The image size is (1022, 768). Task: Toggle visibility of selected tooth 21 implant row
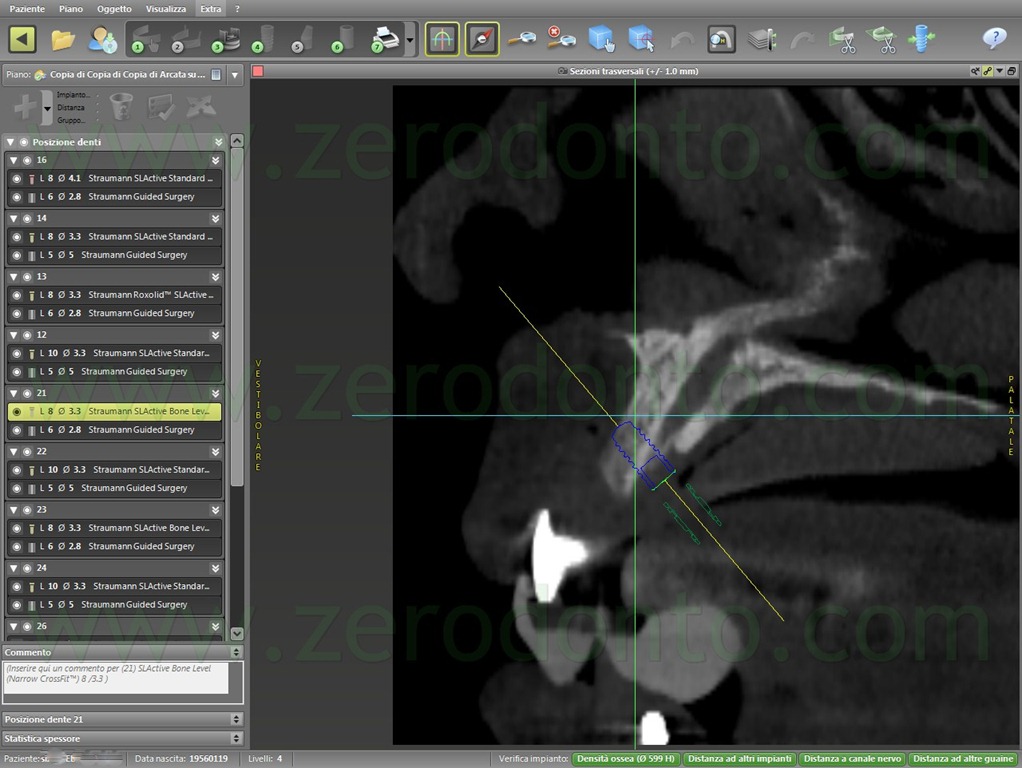point(16,411)
